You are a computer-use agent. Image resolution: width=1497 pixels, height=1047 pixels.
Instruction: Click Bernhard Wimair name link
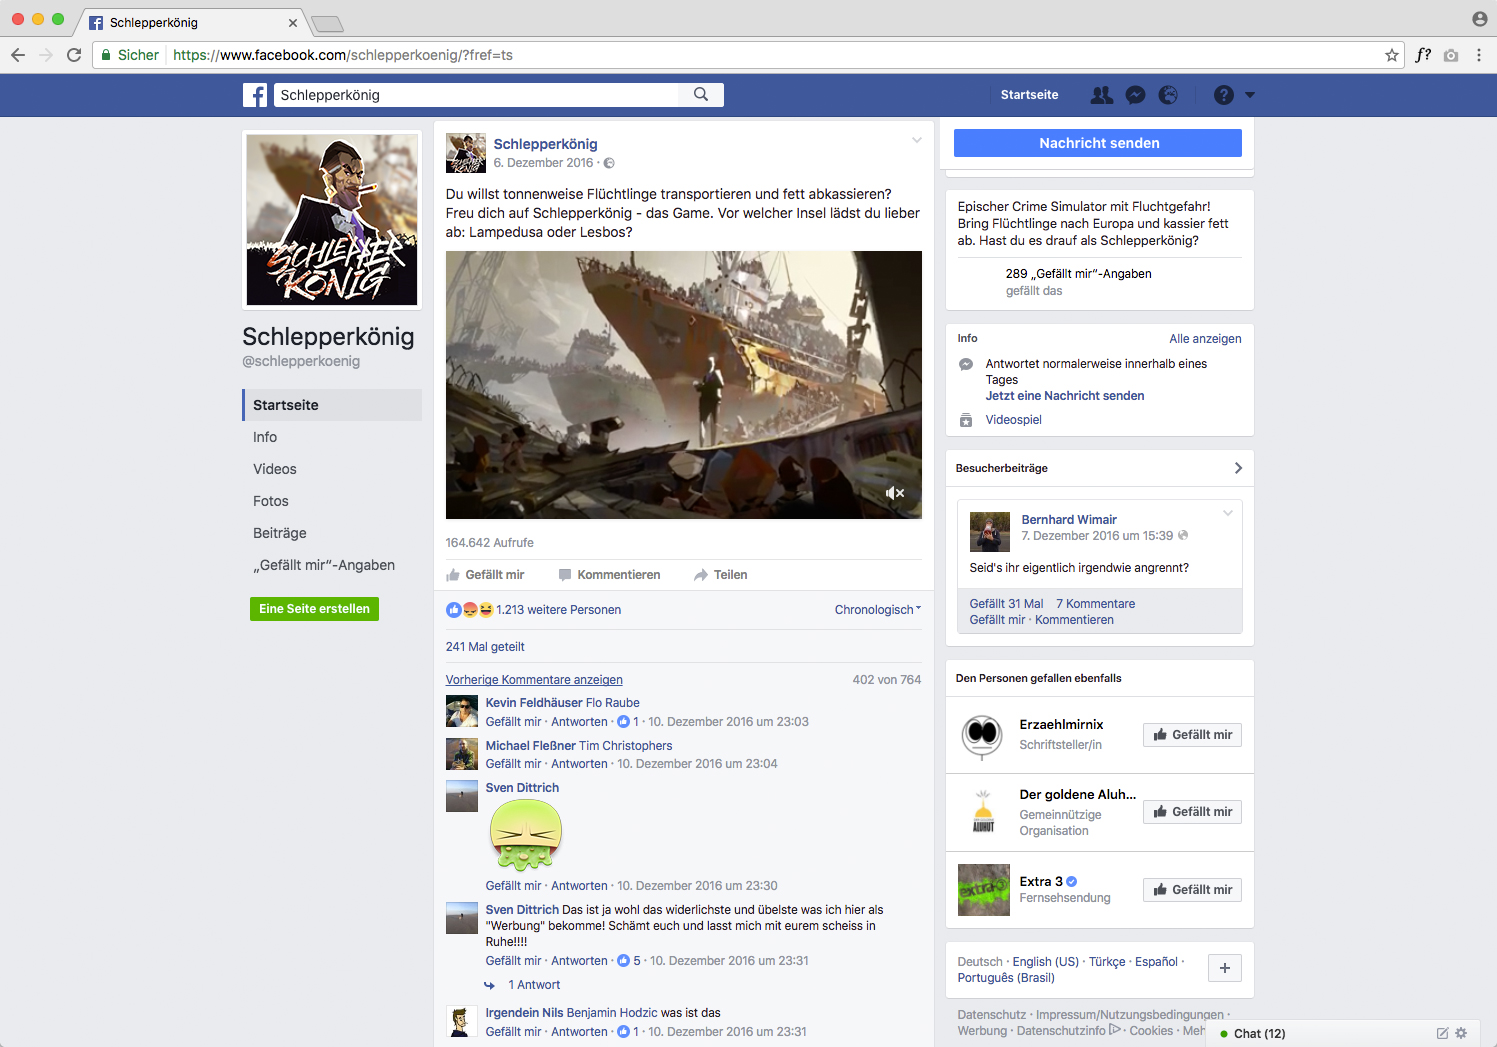tap(1069, 520)
